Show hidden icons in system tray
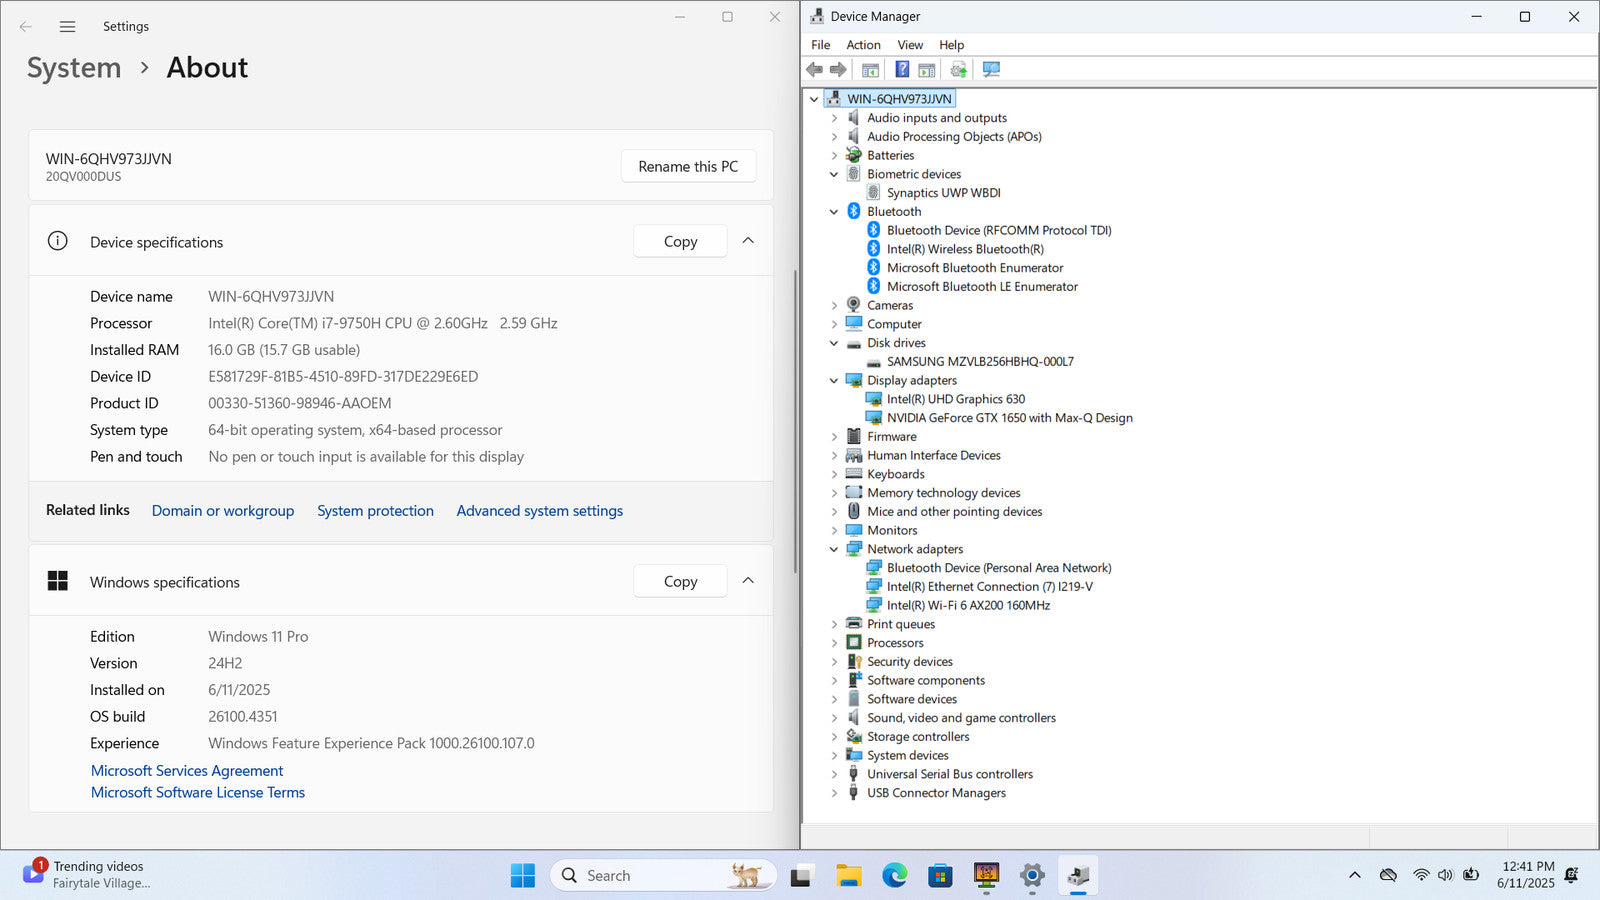 pyautogui.click(x=1355, y=875)
